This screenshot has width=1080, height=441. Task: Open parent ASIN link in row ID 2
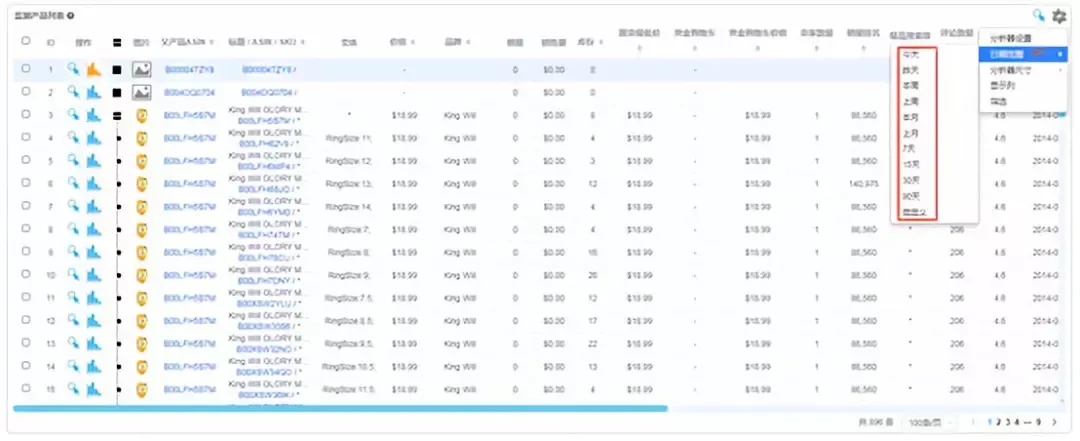(189, 92)
